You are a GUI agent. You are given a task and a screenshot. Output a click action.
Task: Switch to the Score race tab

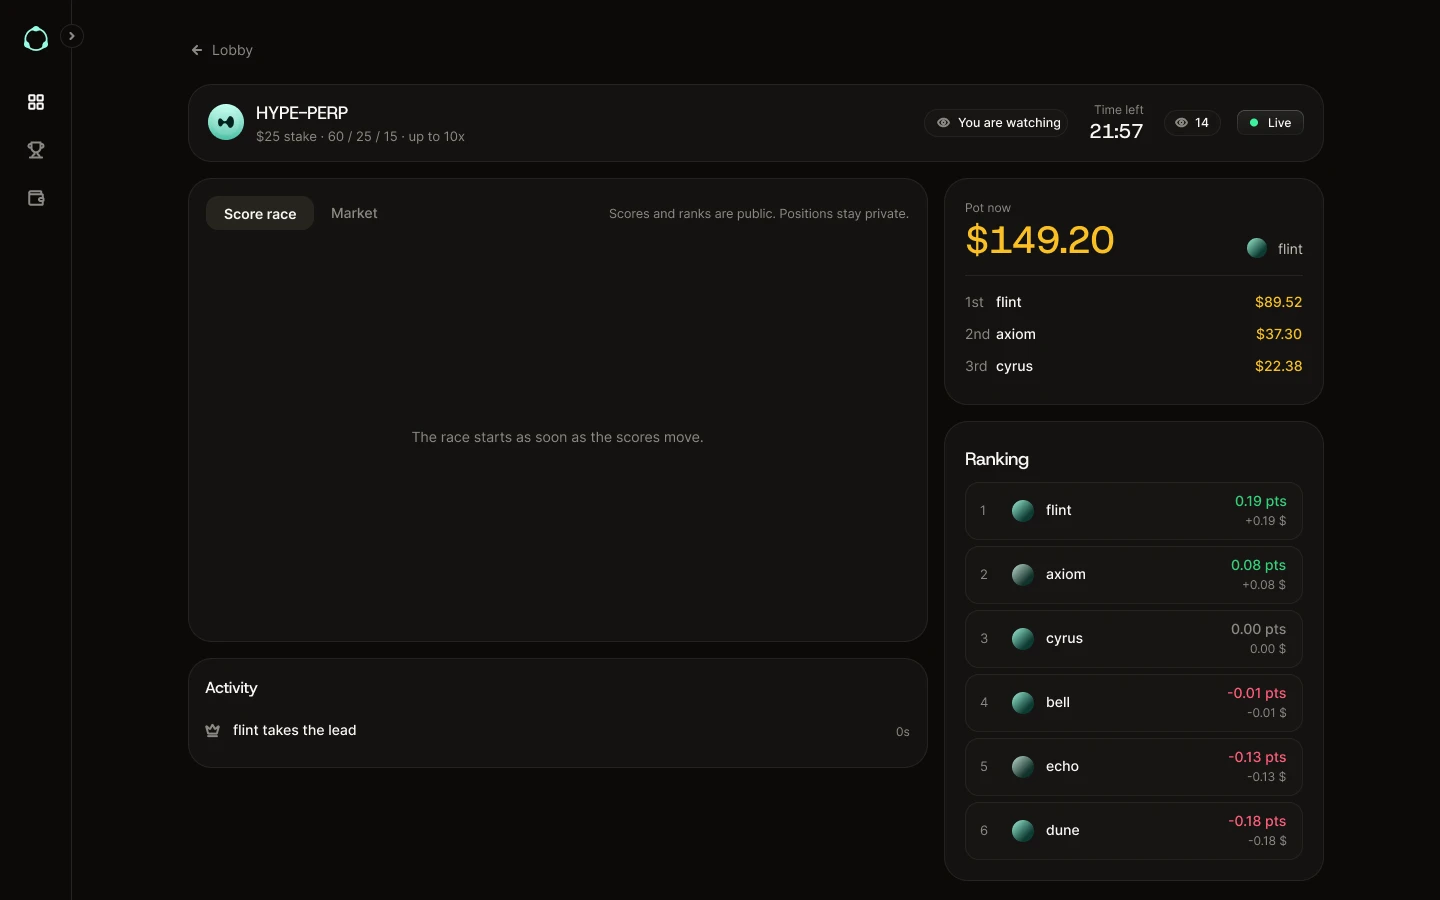click(x=260, y=213)
